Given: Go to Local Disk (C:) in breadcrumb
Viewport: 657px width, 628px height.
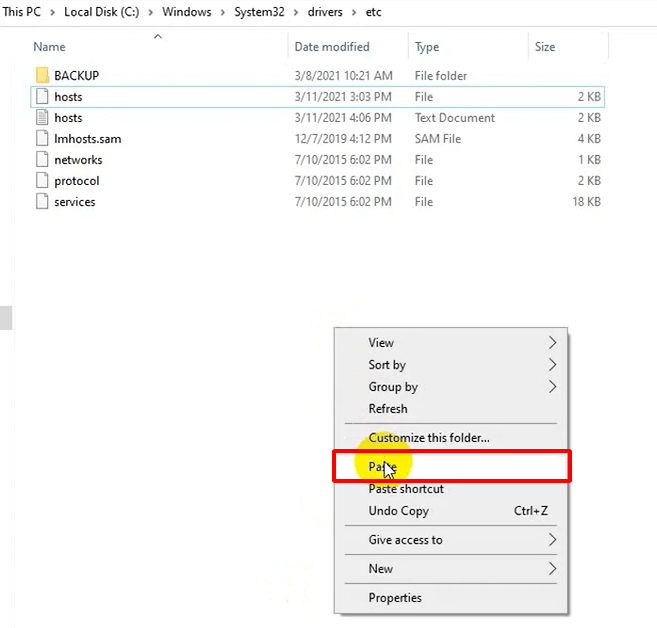Looking at the screenshot, I should 101,12.
